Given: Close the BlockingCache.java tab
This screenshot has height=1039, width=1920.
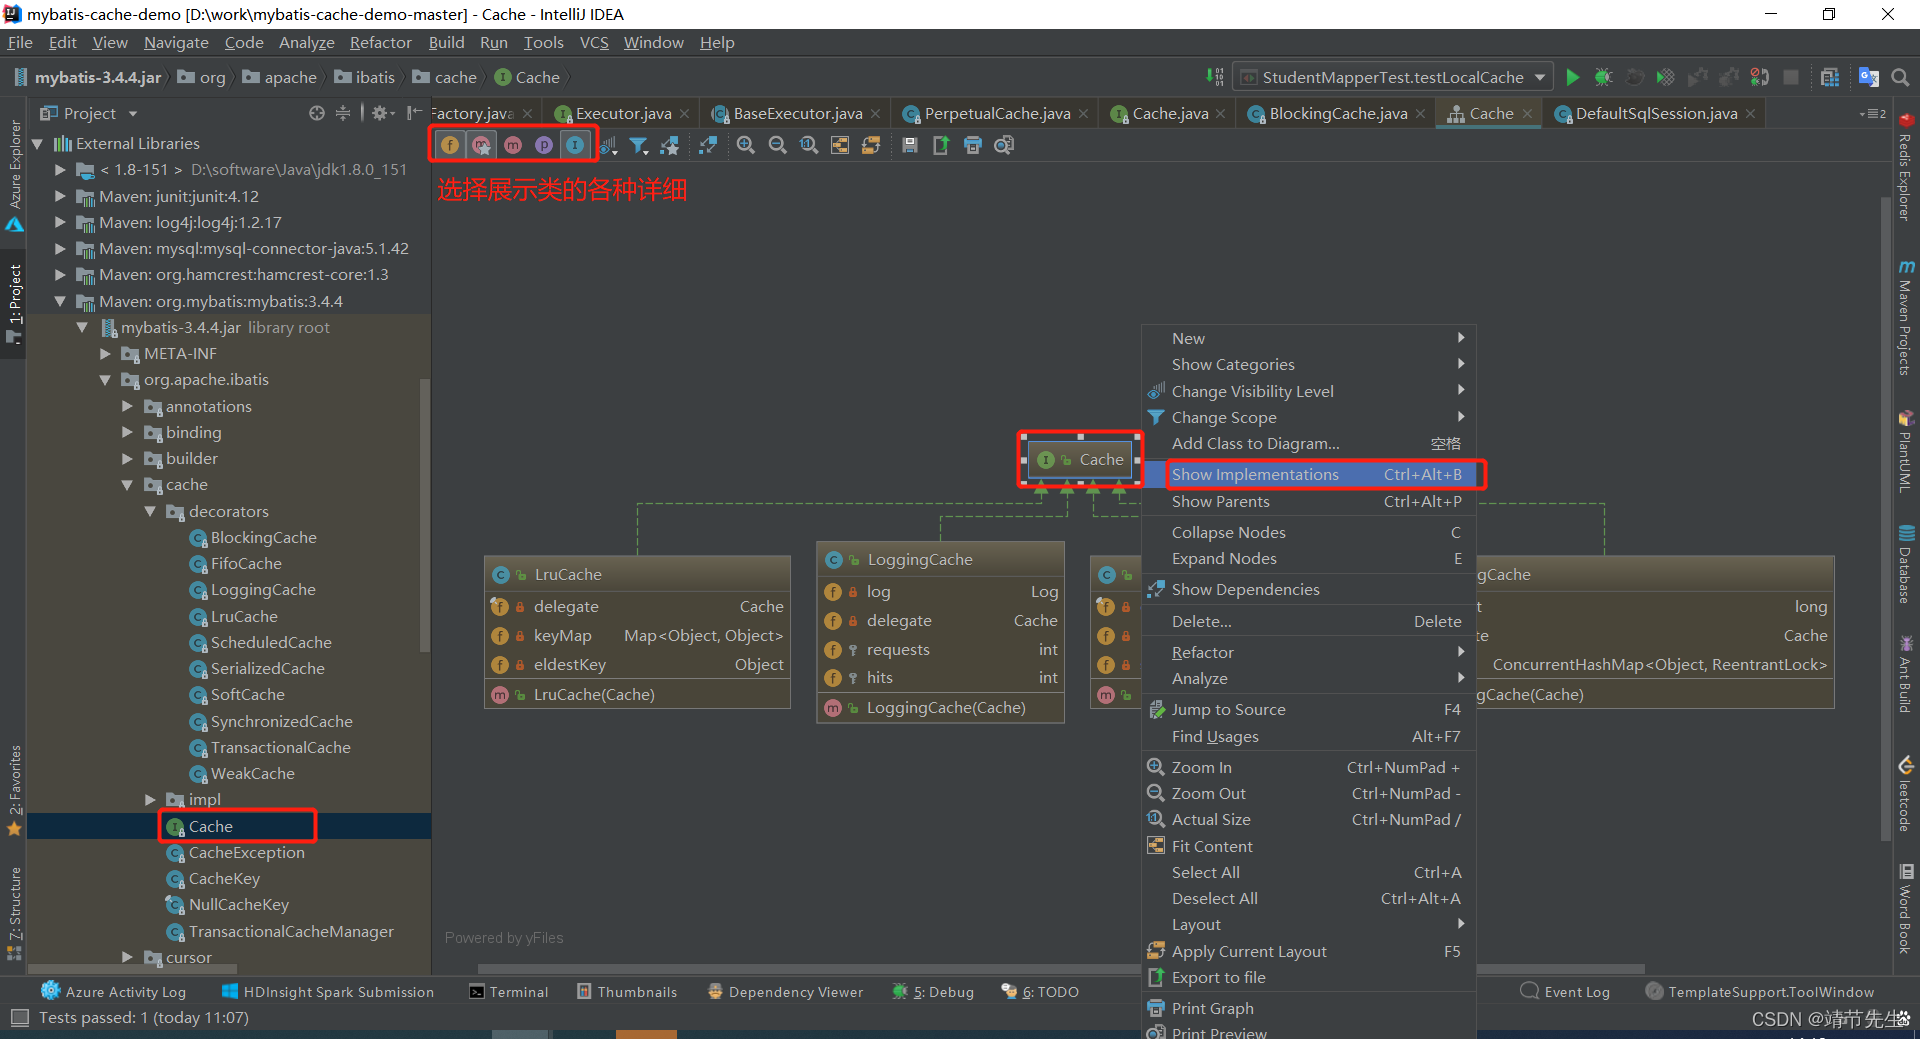Looking at the screenshot, I should pos(1421,114).
